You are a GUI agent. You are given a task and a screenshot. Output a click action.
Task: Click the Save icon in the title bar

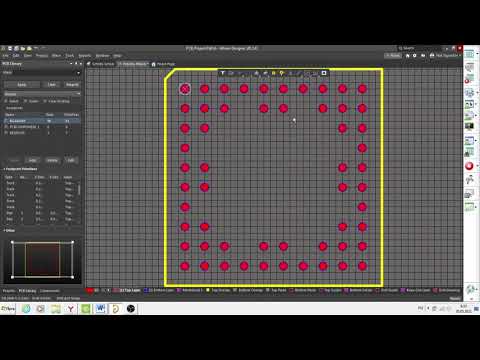(x=10, y=48)
